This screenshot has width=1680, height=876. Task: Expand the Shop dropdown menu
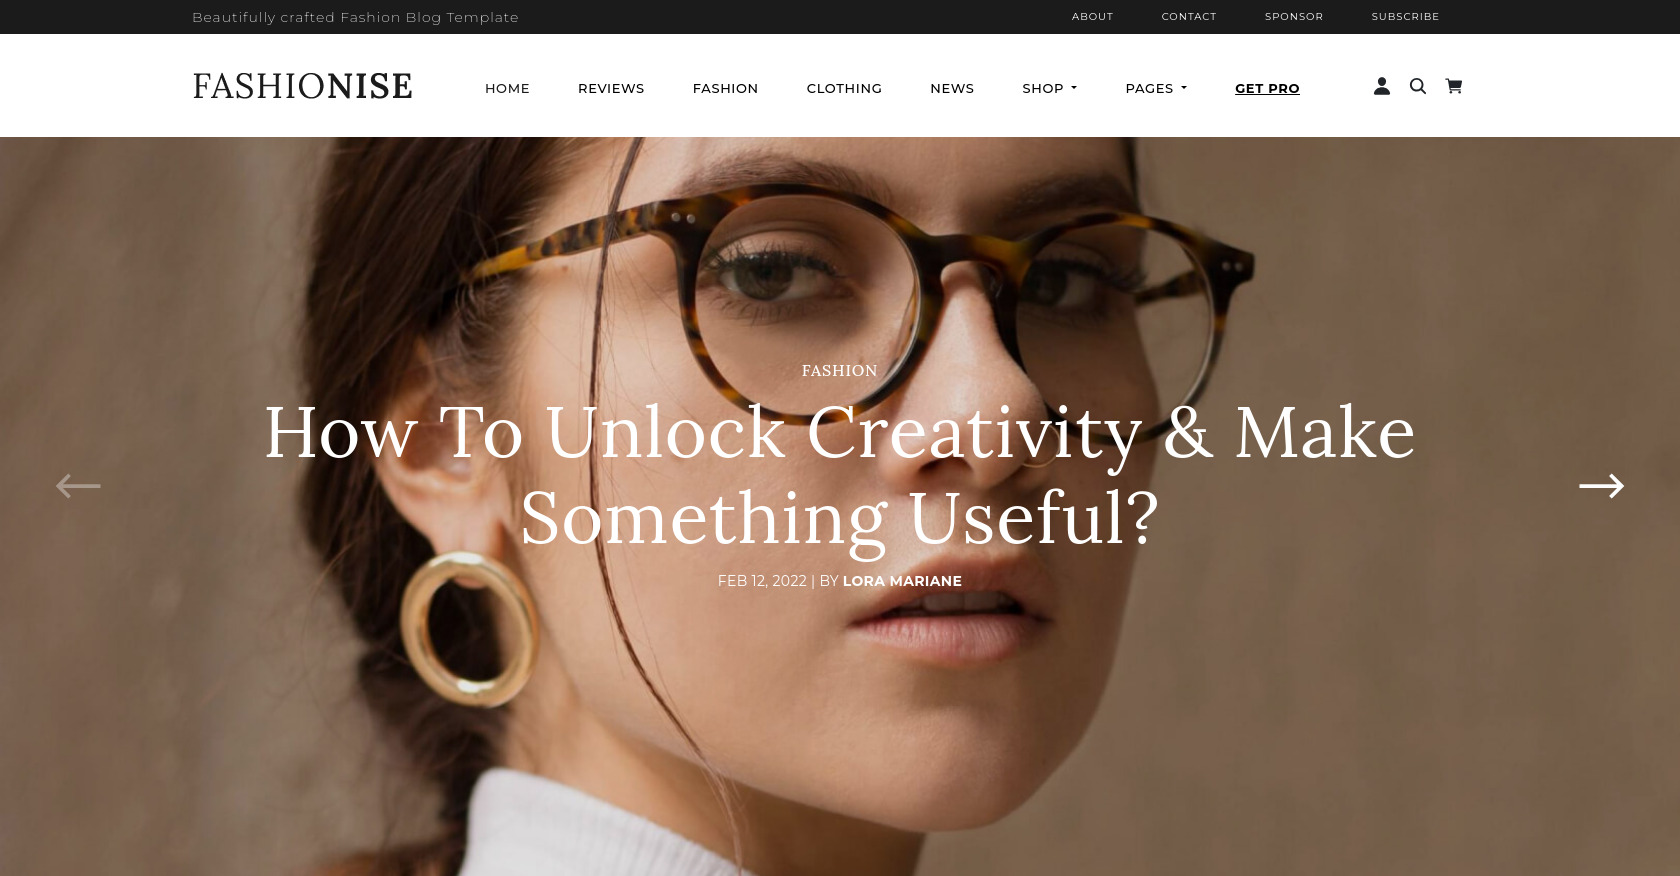[1050, 88]
